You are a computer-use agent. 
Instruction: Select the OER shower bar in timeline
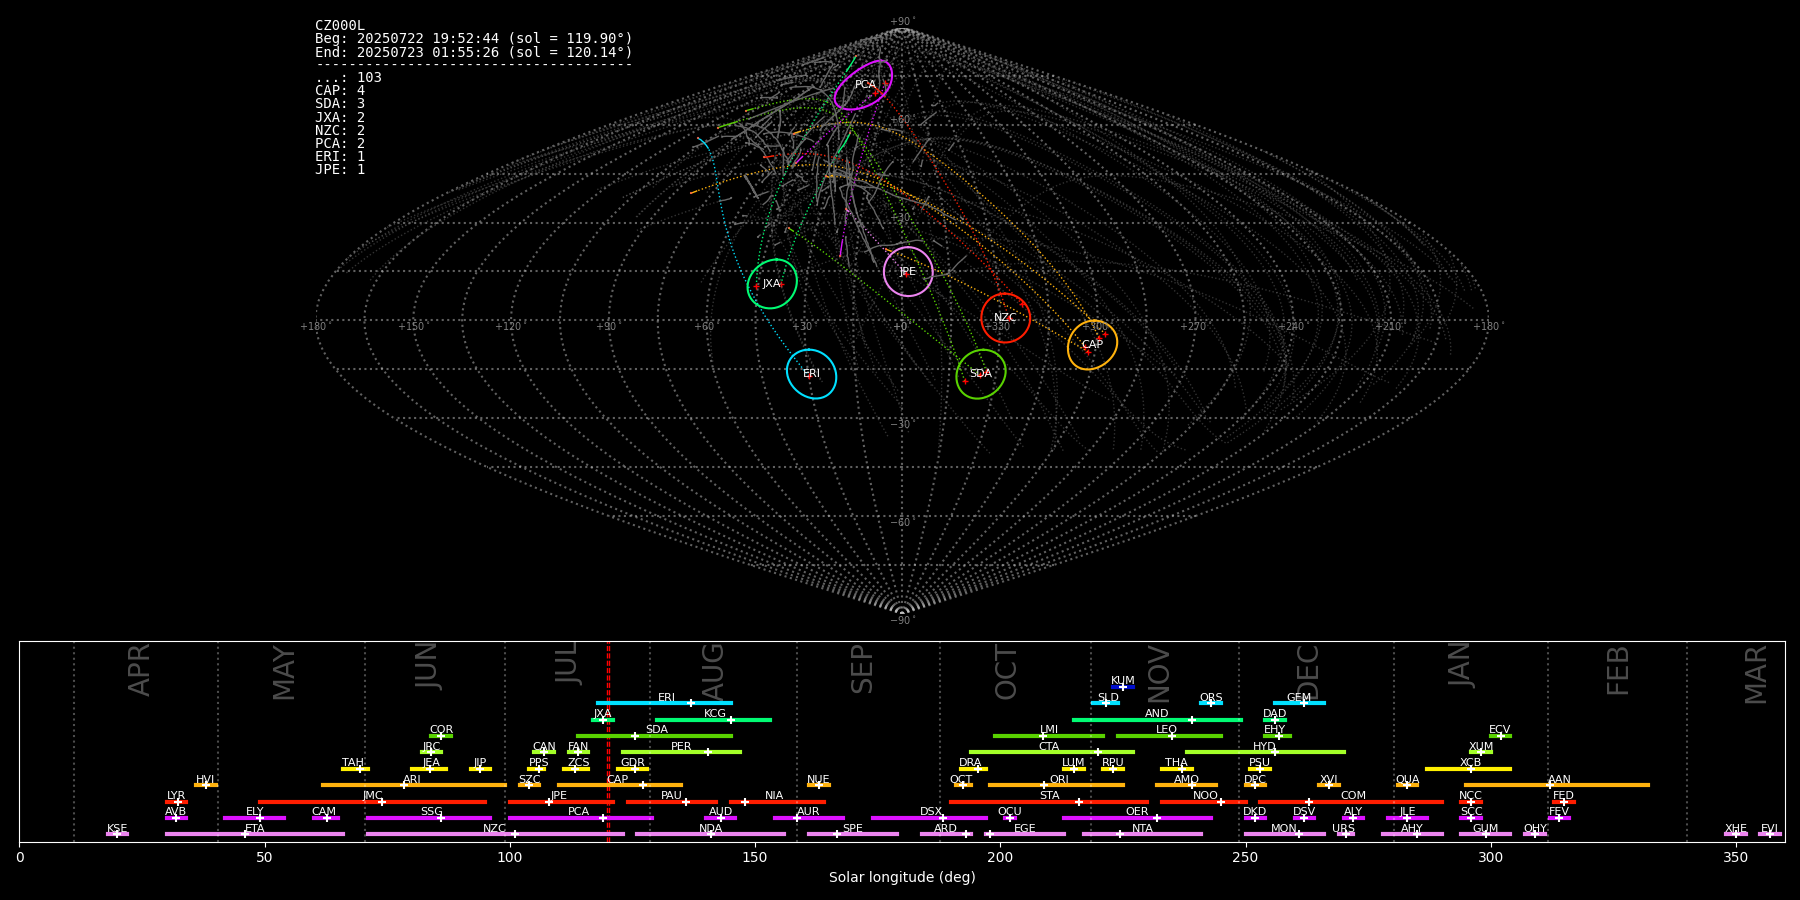pyautogui.click(x=1137, y=818)
